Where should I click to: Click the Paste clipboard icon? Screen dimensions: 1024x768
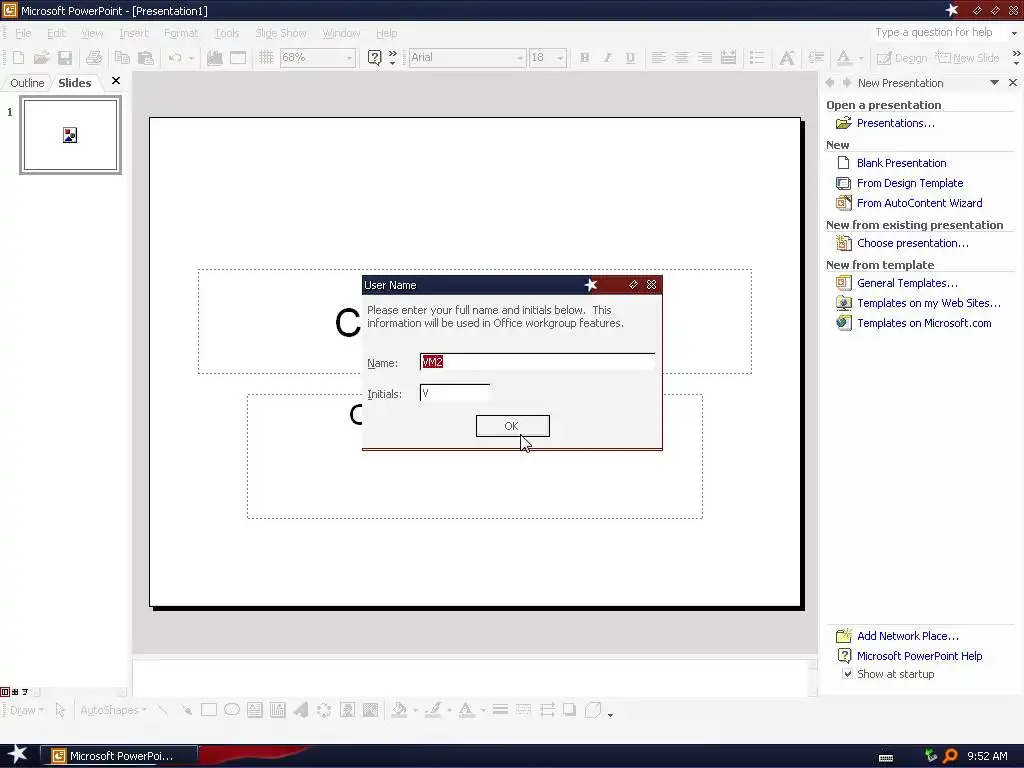click(x=146, y=57)
